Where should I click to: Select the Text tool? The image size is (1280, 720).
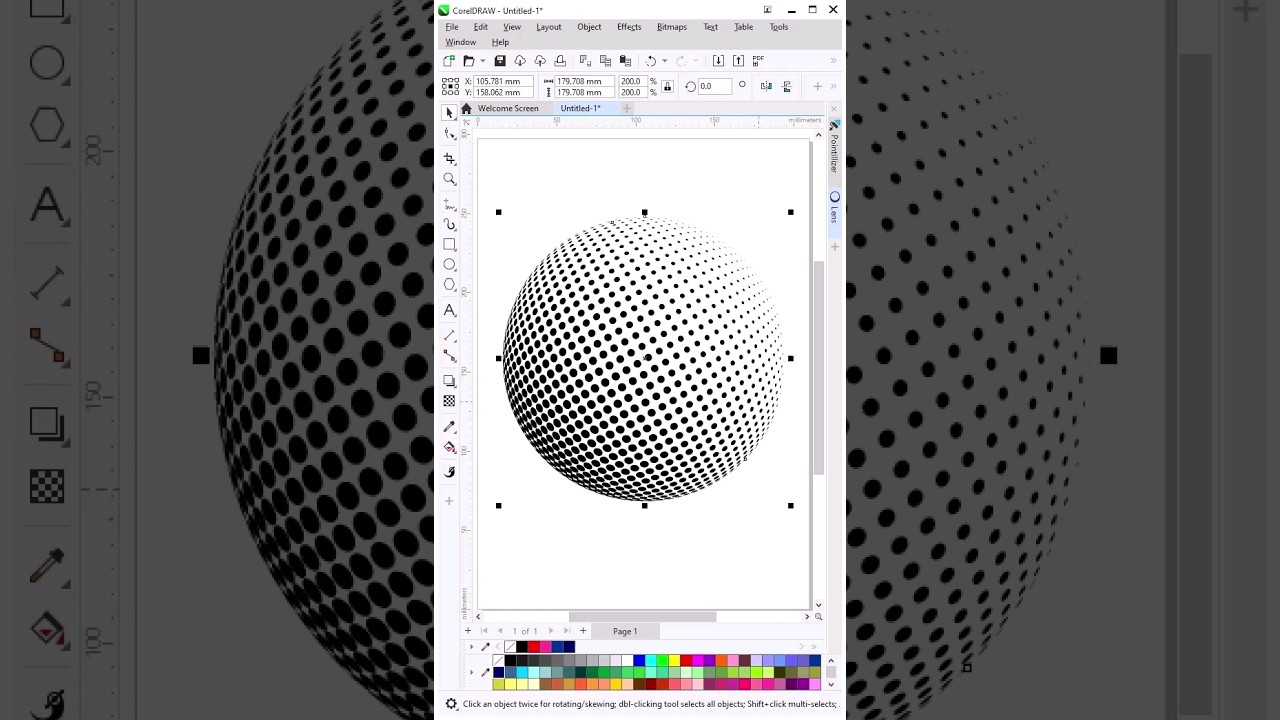pyautogui.click(x=449, y=310)
